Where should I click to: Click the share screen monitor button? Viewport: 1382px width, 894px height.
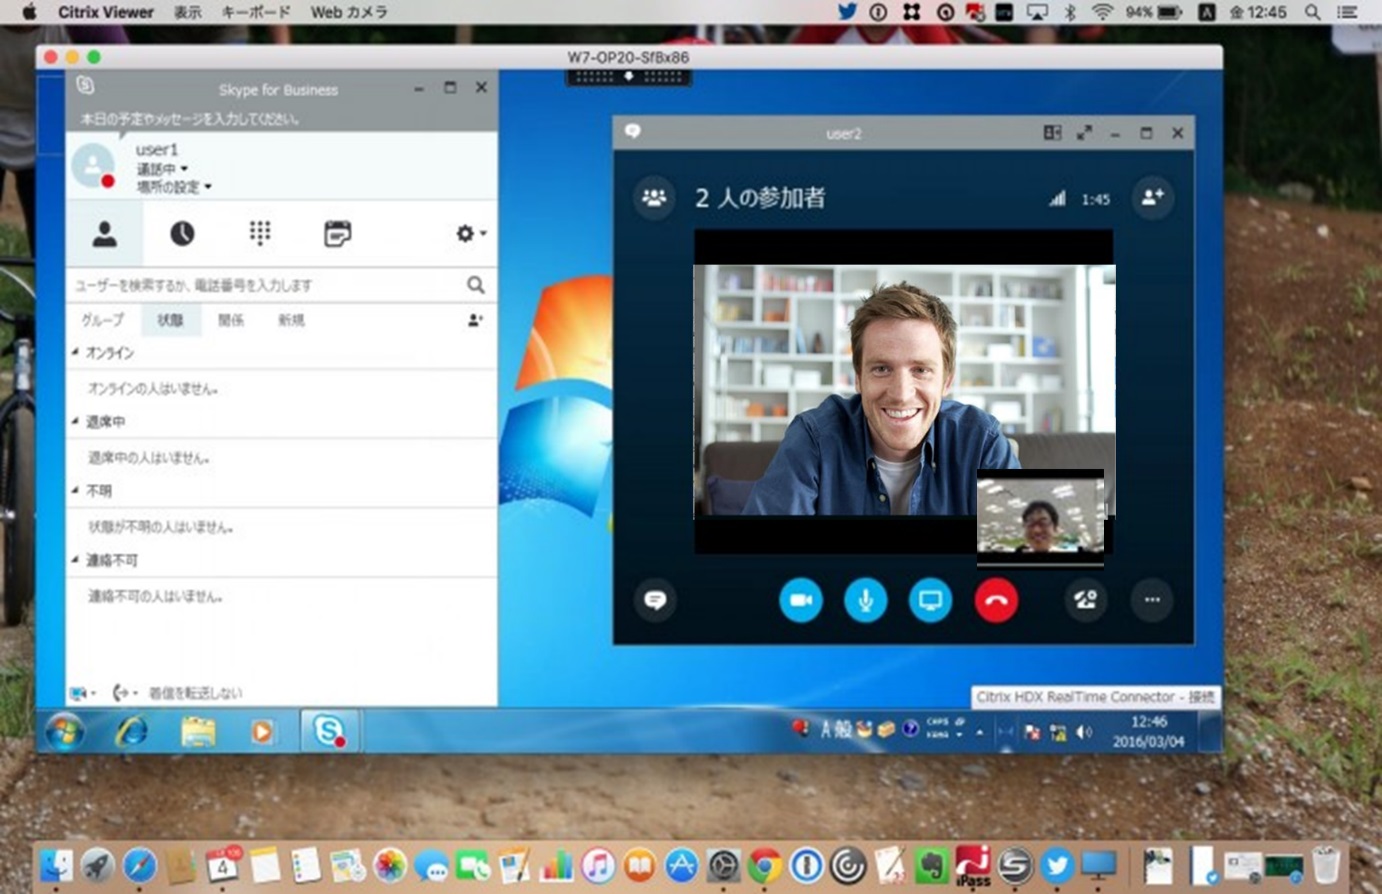click(x=930, y=600)
